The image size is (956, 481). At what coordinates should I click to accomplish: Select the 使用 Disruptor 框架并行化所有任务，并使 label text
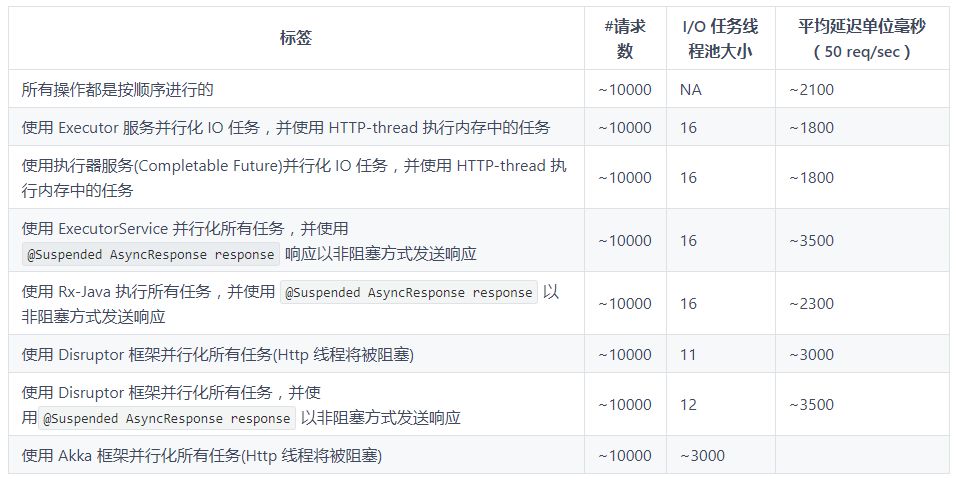pyautogui.click(x=171, y=392)
